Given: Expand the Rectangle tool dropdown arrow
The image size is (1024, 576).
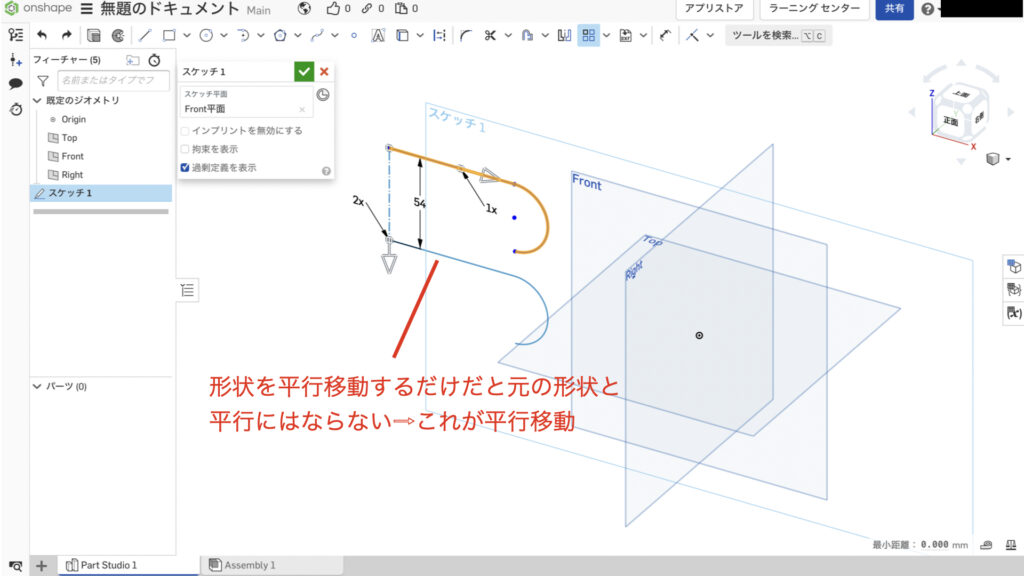Looking at the screenshot, I should click(187, 35).
